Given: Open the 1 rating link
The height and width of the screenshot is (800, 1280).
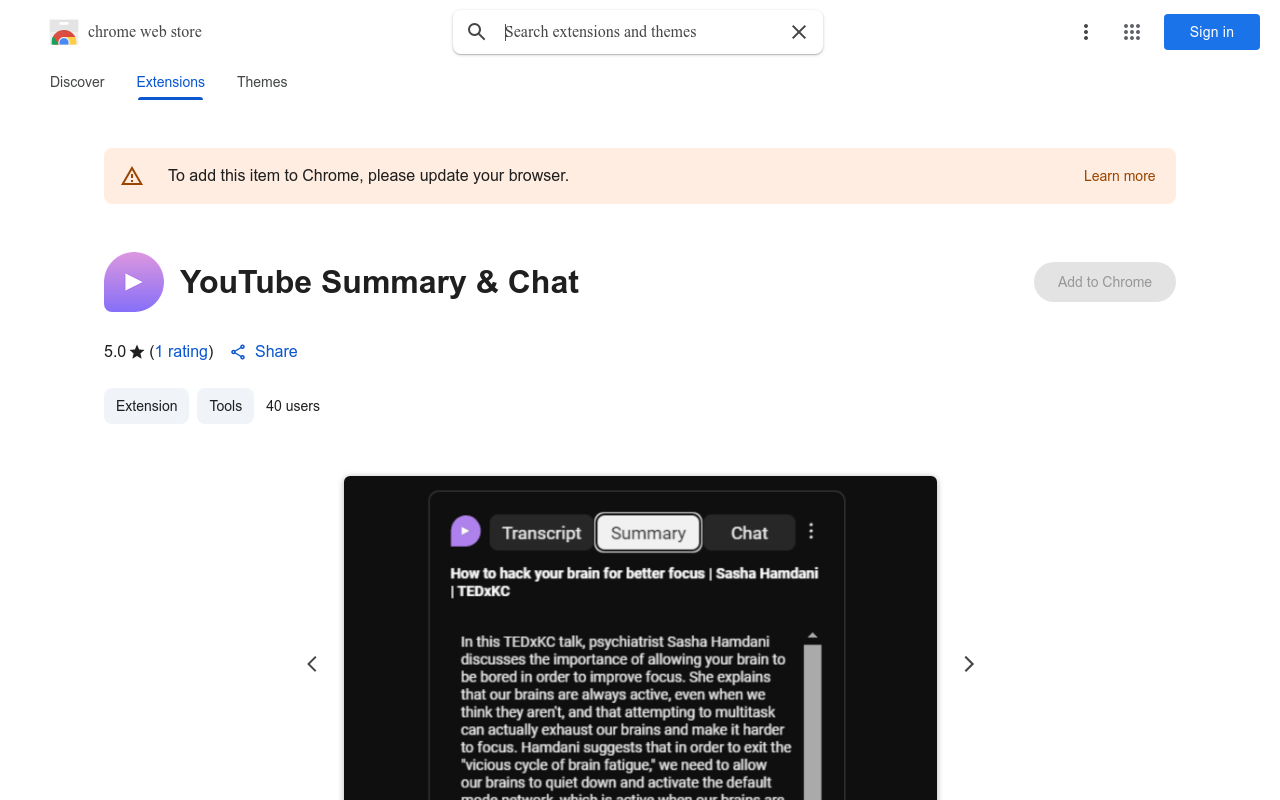Looking at the screenshot, I should tap(182, 352).
